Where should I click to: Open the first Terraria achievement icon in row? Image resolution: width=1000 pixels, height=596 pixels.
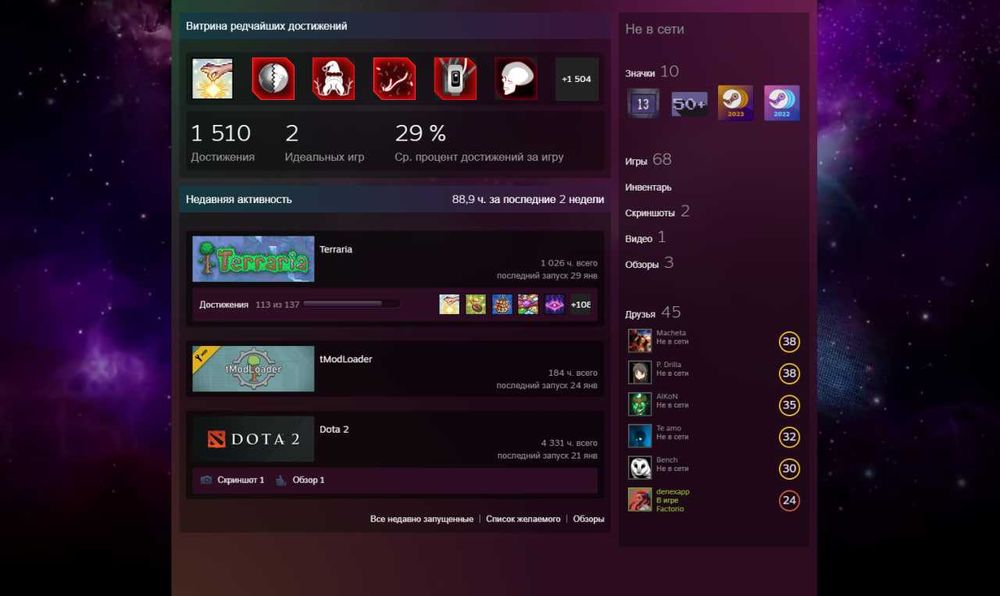[x=449, y=305]
